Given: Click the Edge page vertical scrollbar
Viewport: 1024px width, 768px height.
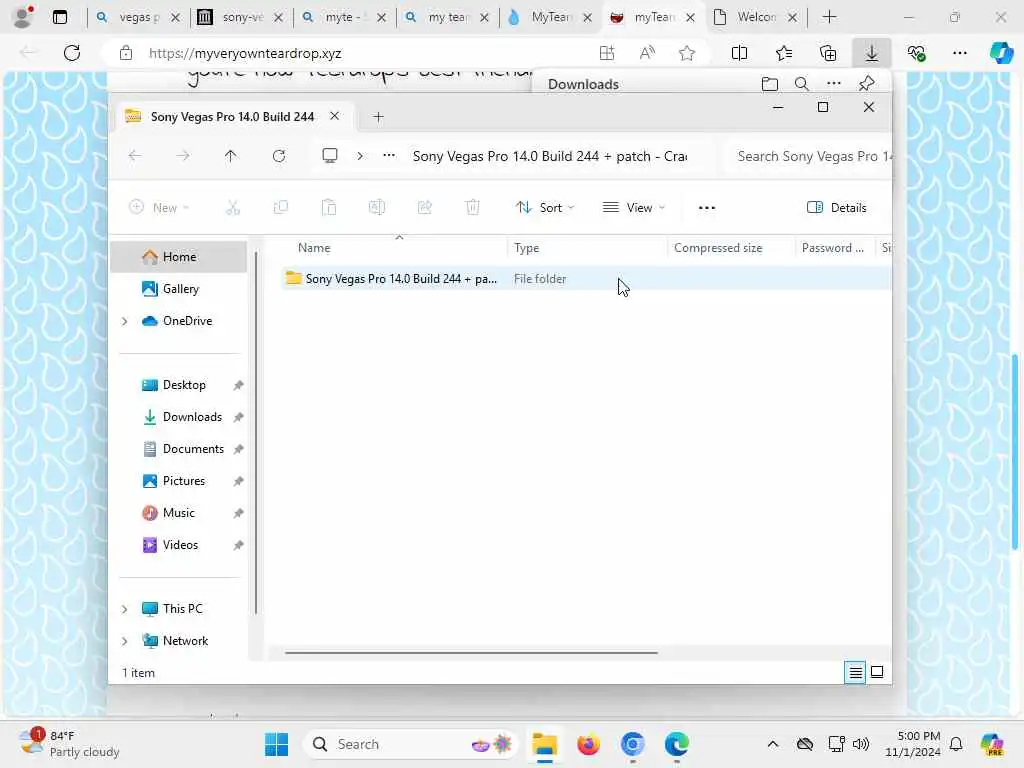Looking at the screenshot, I should [1015, 451].
